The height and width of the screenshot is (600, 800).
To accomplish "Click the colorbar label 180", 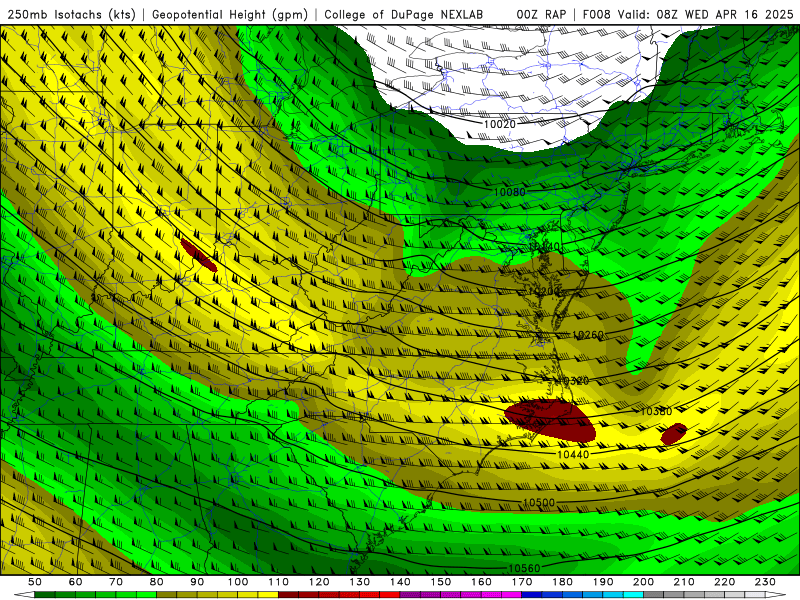I will pos(562,582).
